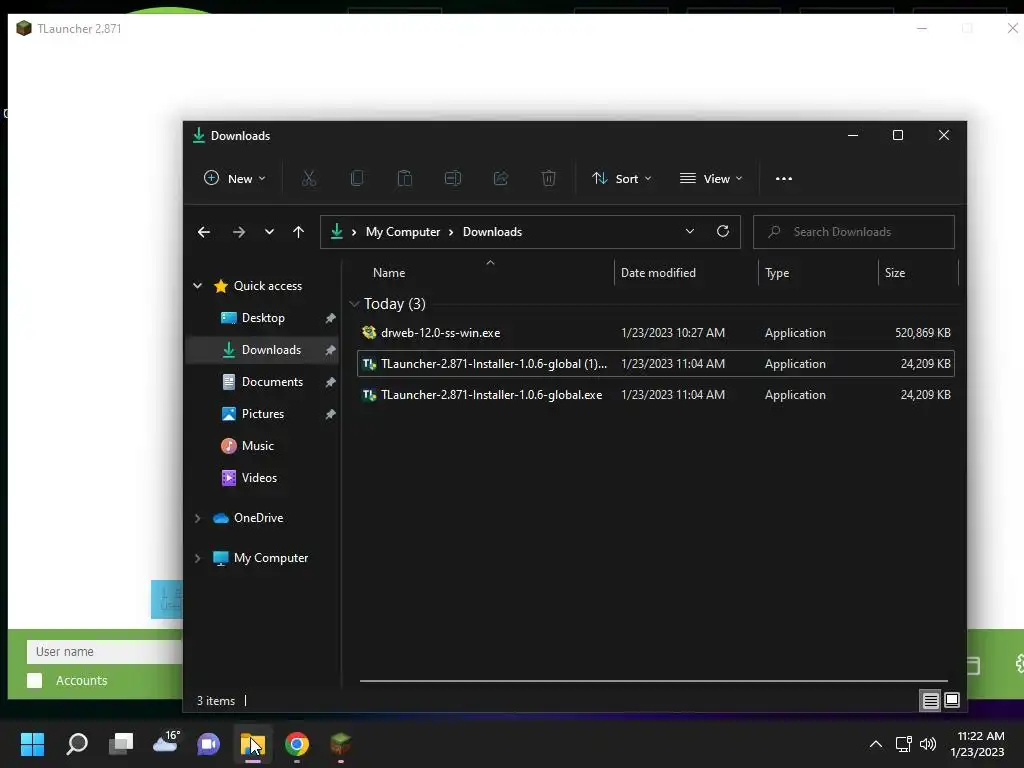Select TLauncher-2.871-Installer-1.0.6-global.exe file
This screenshot has width=1024, height=768.
[656, 395]
